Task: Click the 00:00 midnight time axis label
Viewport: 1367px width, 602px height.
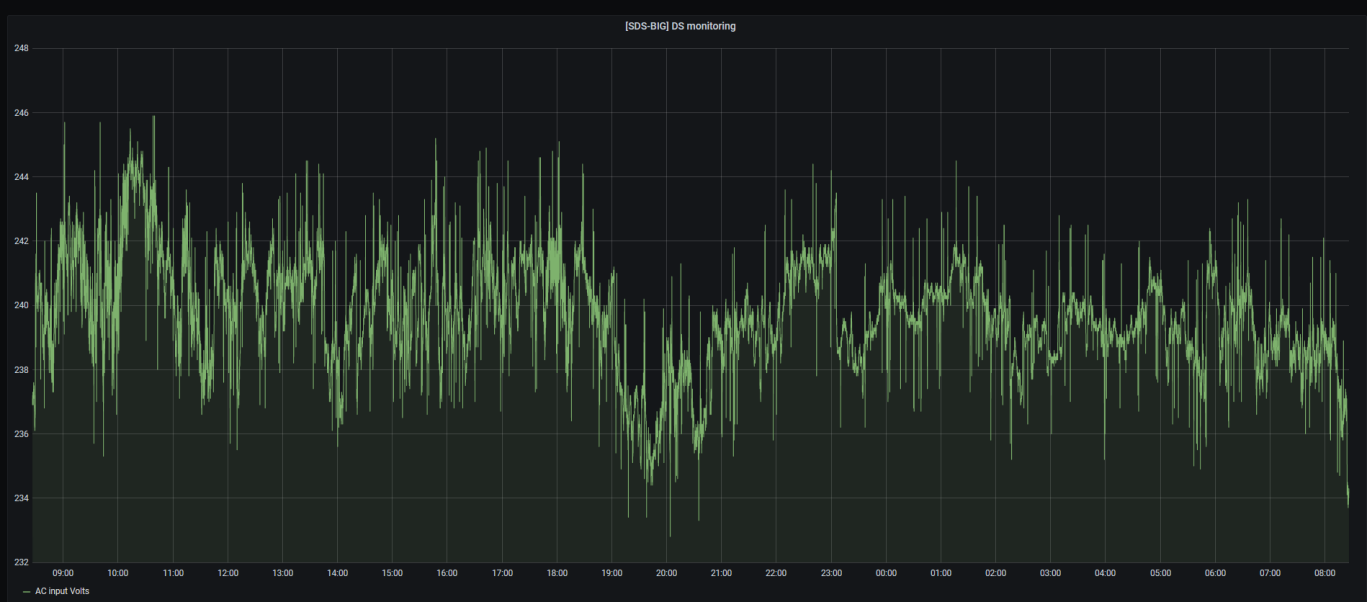Action: click(x=886, y=573)
